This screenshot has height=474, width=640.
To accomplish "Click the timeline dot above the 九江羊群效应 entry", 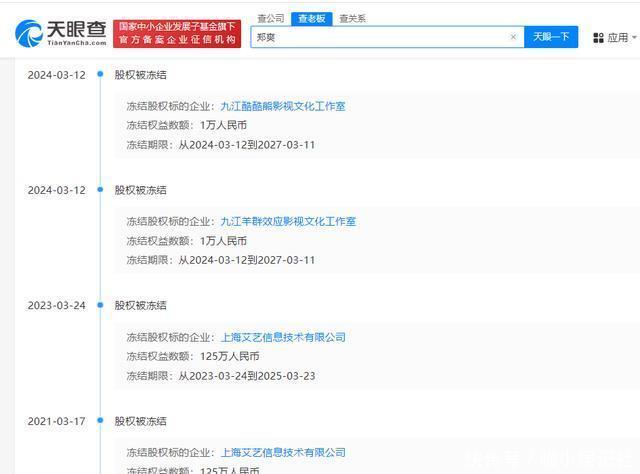I will [100, 190].
